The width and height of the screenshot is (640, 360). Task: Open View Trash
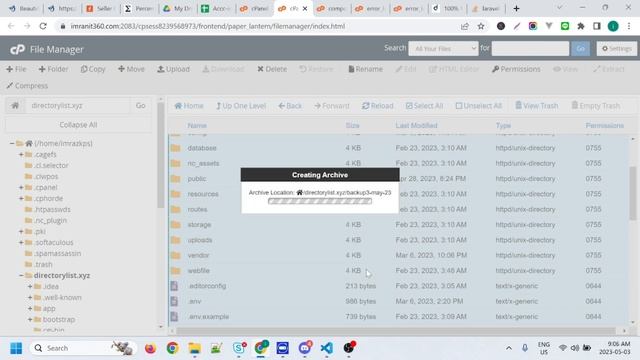click(x=536, y=106)
